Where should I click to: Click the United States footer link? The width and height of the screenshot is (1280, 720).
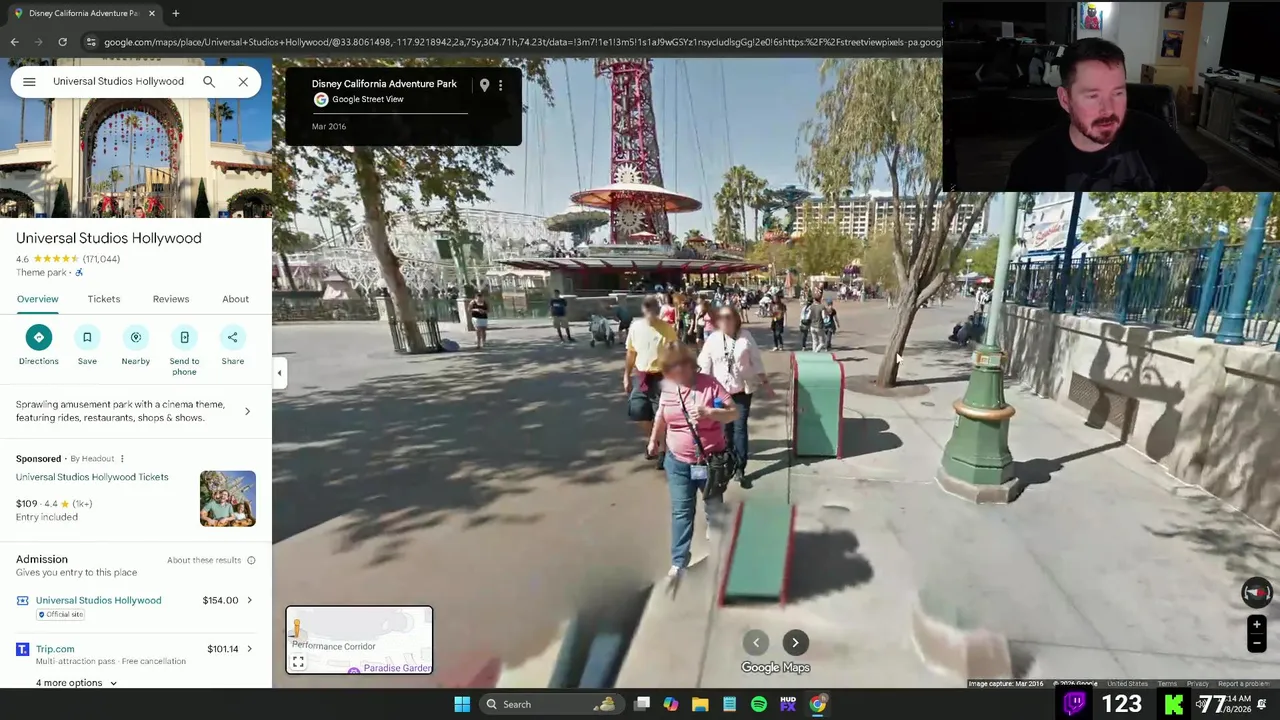[1127, 684]
